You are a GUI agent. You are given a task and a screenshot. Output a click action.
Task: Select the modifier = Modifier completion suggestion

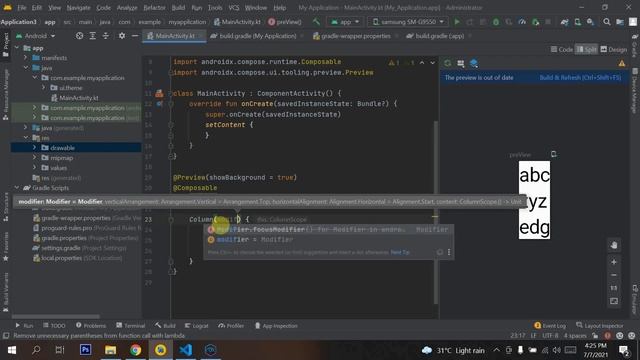tap(328, 240)
